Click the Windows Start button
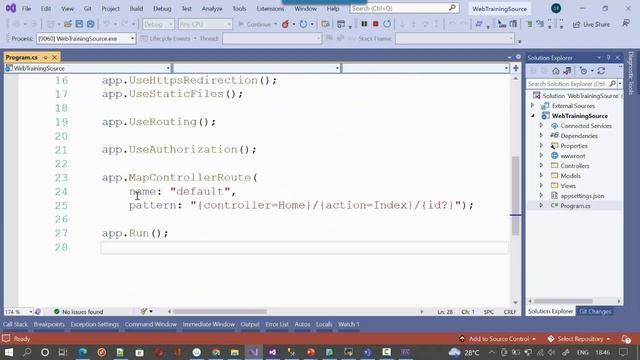Image resolution: width=640 pixels, height=360 pixels. tap(9, 352)
